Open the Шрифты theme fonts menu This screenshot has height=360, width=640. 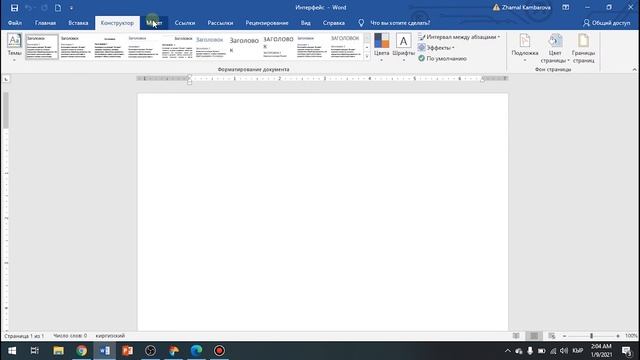point(403,47)
